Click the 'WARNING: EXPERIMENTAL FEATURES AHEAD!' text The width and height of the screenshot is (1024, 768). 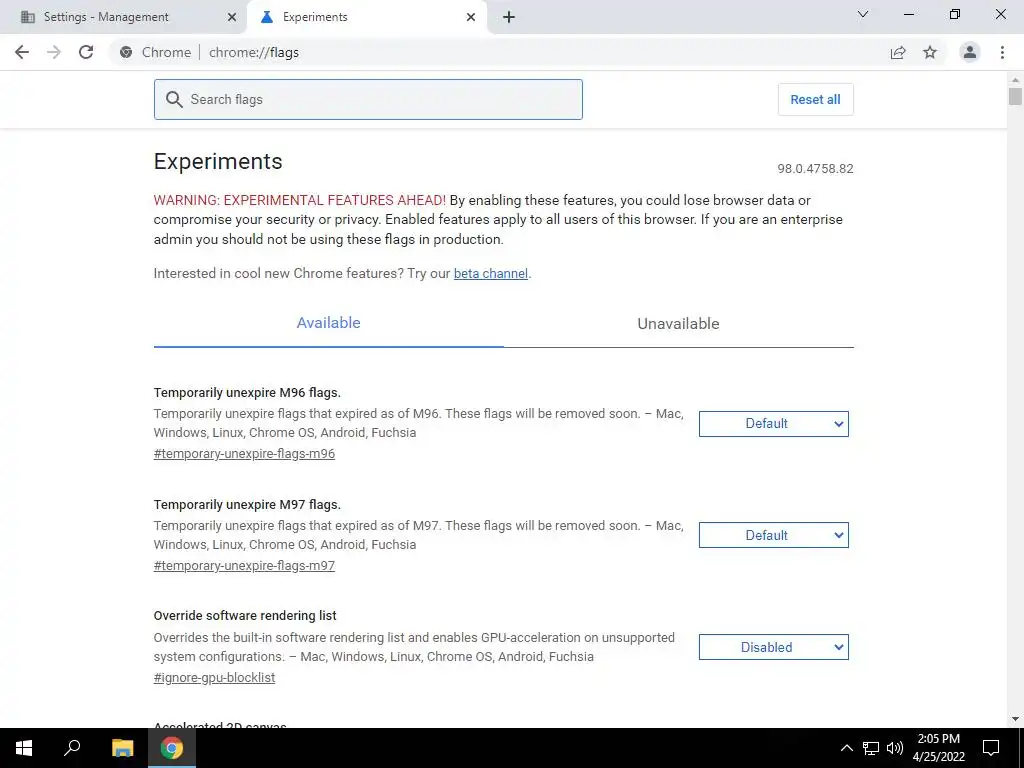click(x=300, y=200)
